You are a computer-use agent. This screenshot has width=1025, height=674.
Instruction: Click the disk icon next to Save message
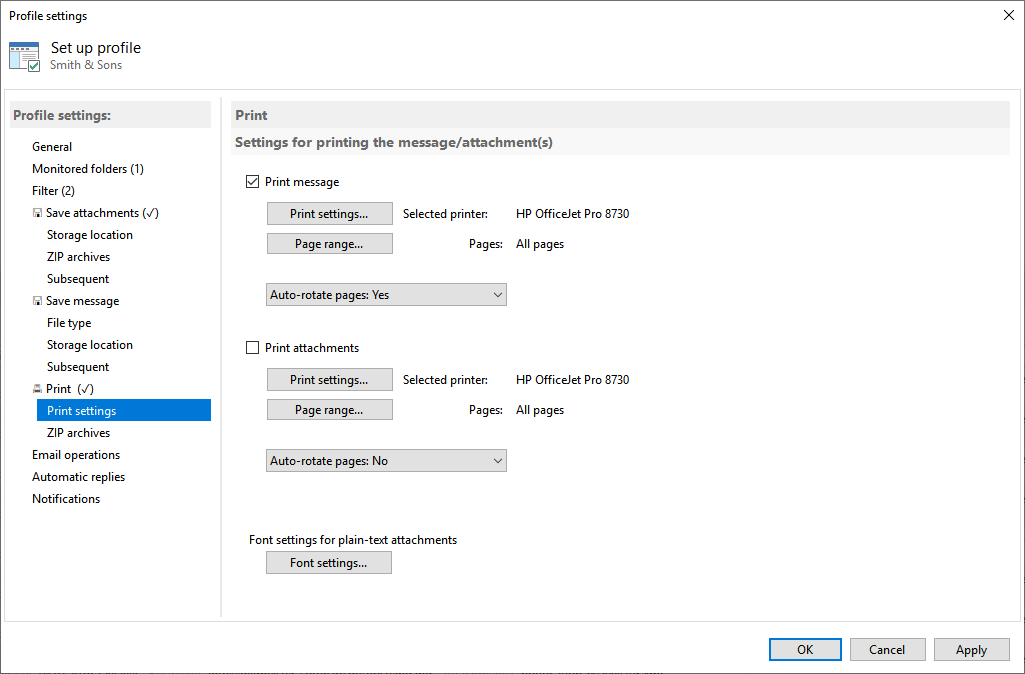pos(36,300)
